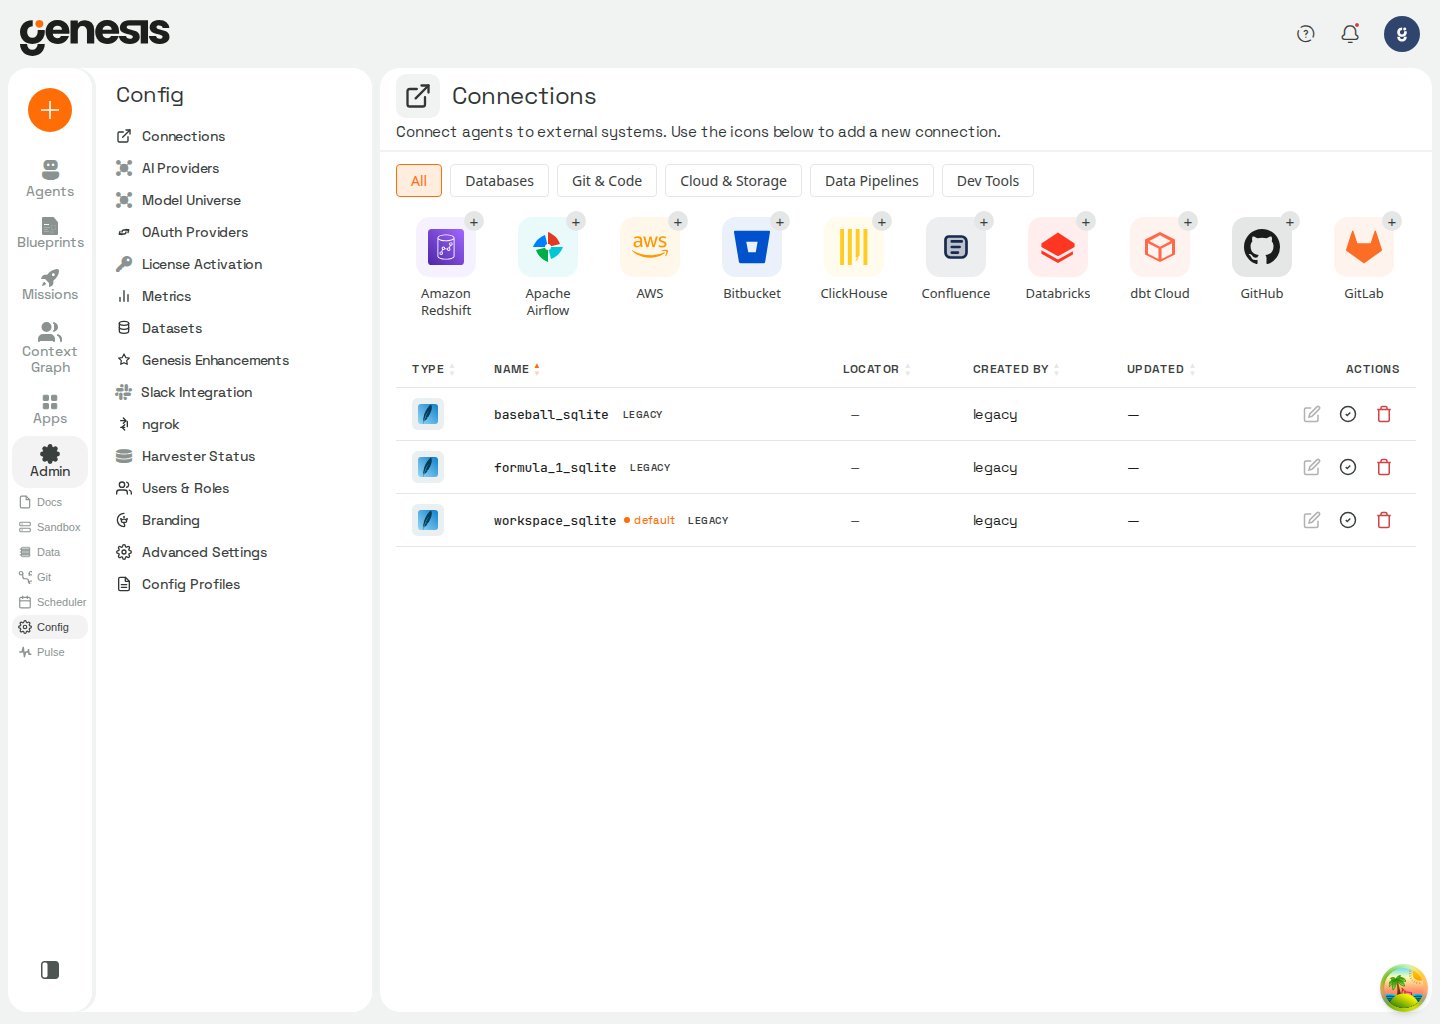
Task: Open the help question mark icon
Action: [1305, 34]
